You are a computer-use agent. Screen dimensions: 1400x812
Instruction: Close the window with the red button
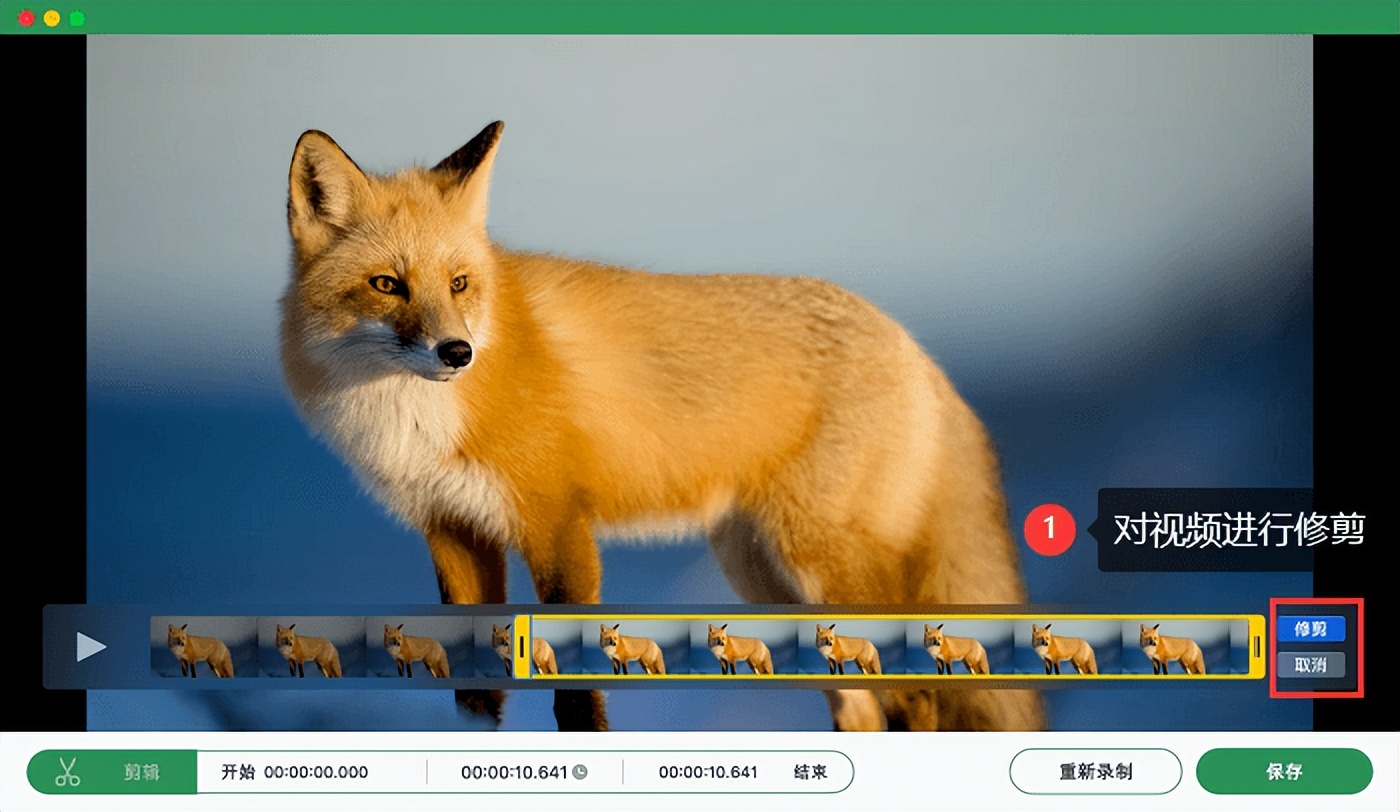[x=26, y=18]
